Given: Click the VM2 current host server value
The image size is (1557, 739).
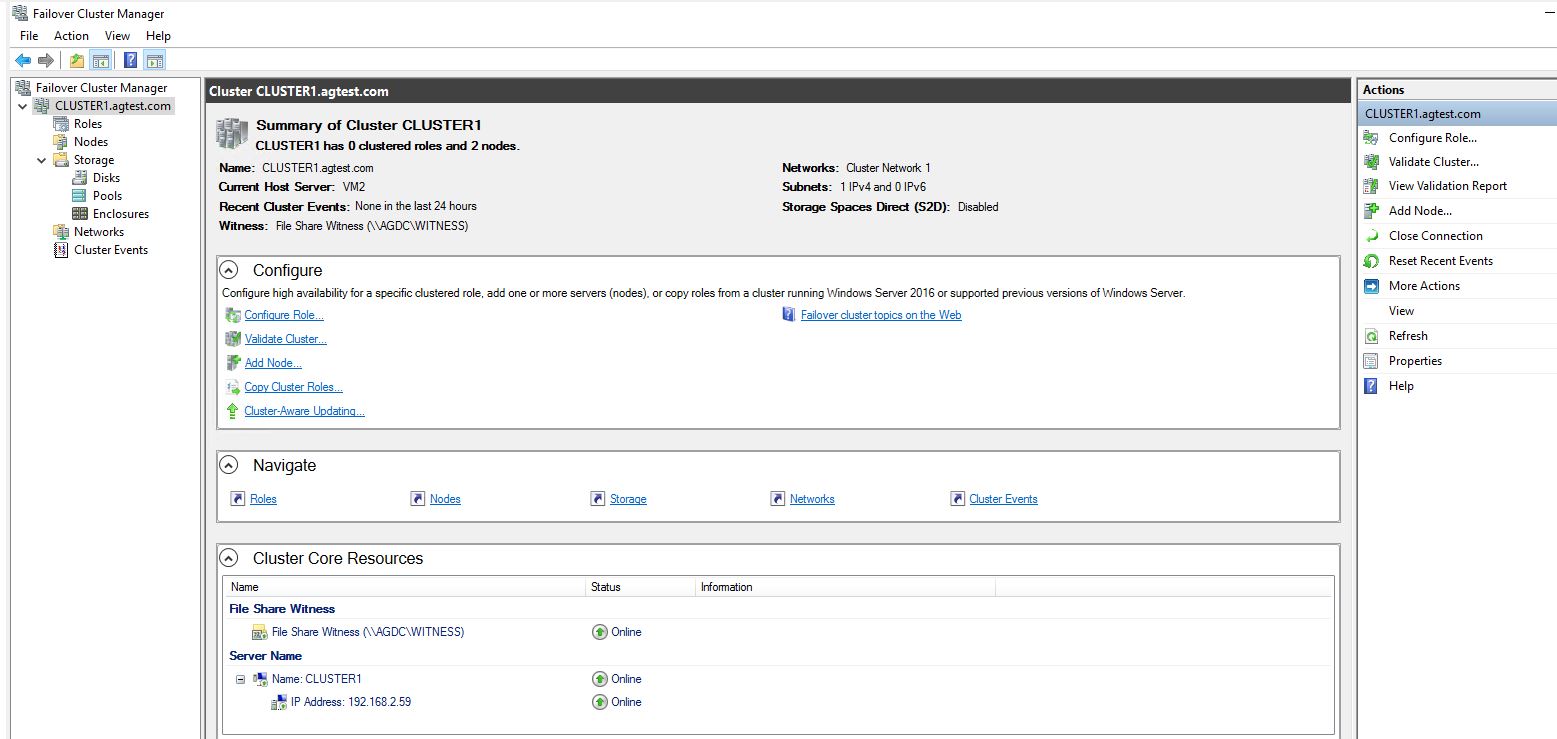Looking at the screenshot, I should [x=352, y=187].
